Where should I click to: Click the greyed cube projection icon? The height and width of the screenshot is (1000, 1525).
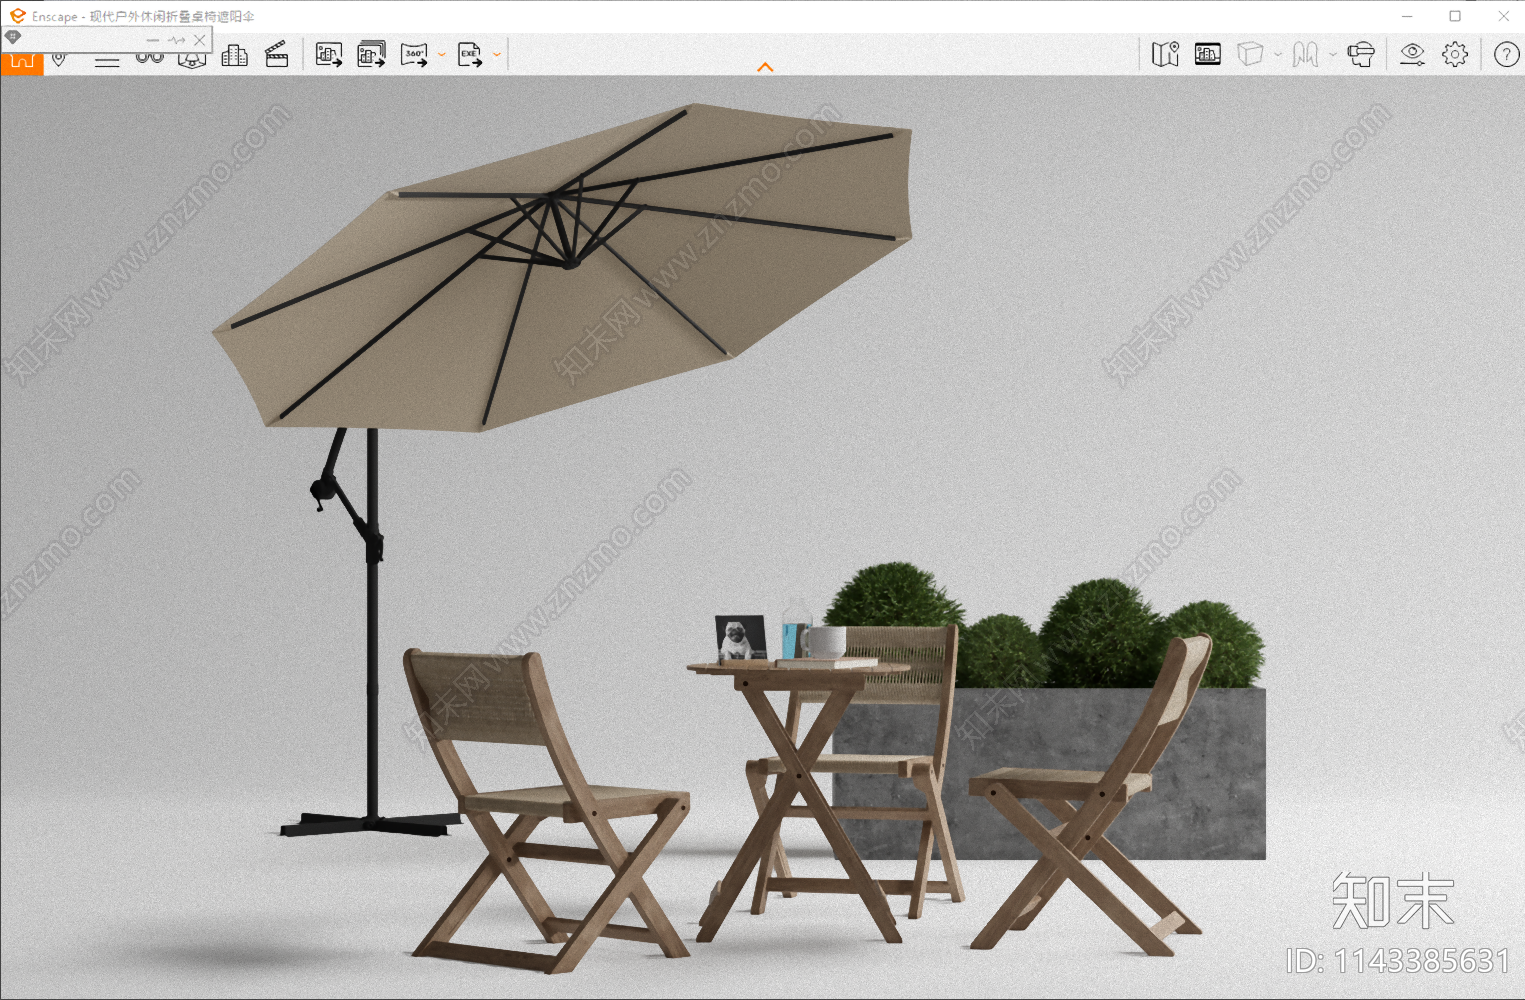click(1250, 54)
